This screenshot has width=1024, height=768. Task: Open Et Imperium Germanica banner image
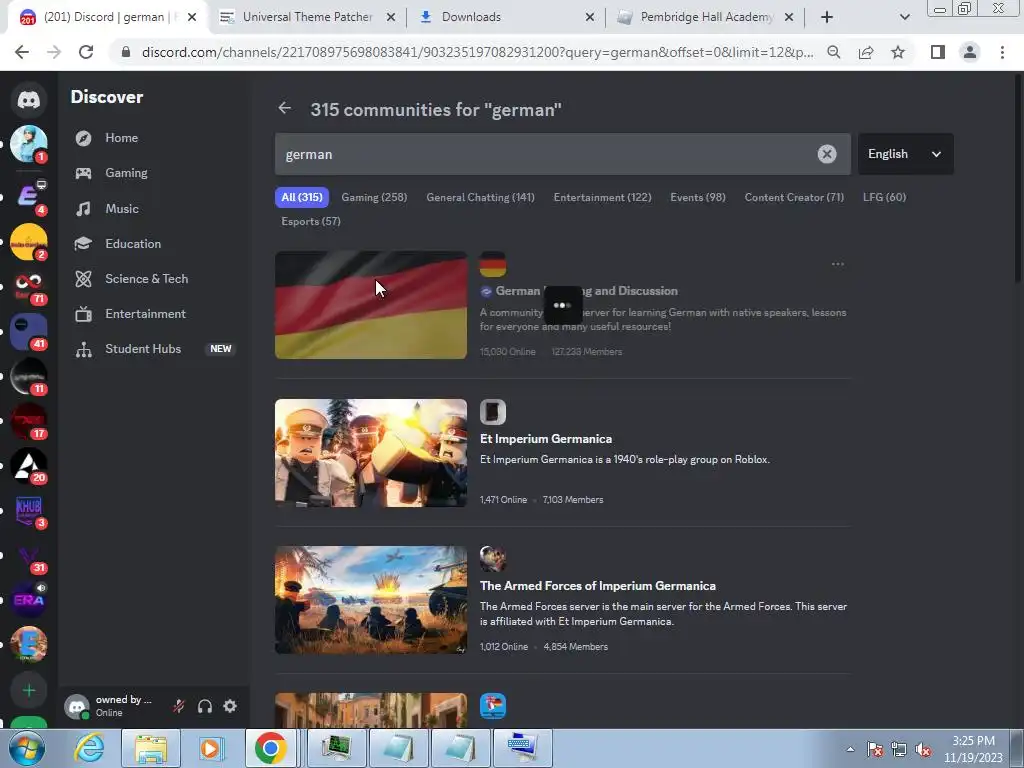point(371,453)
